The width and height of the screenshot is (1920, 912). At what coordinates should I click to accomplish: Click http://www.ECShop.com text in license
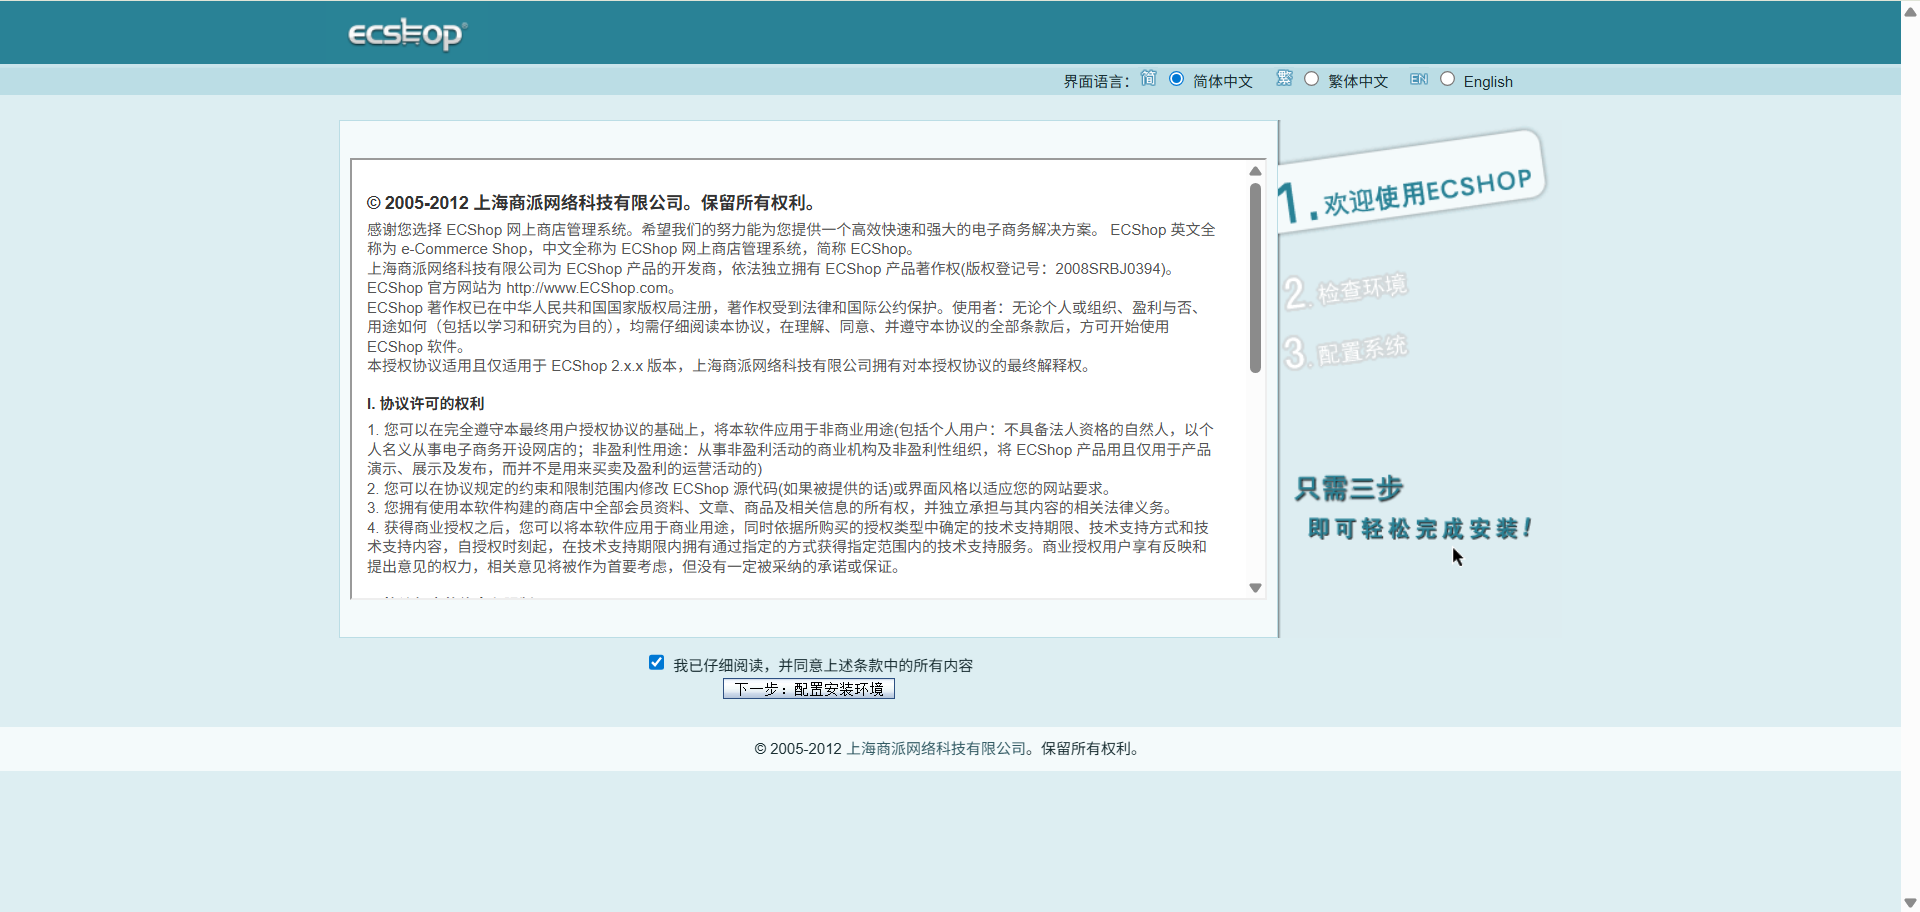click(587, 288)
